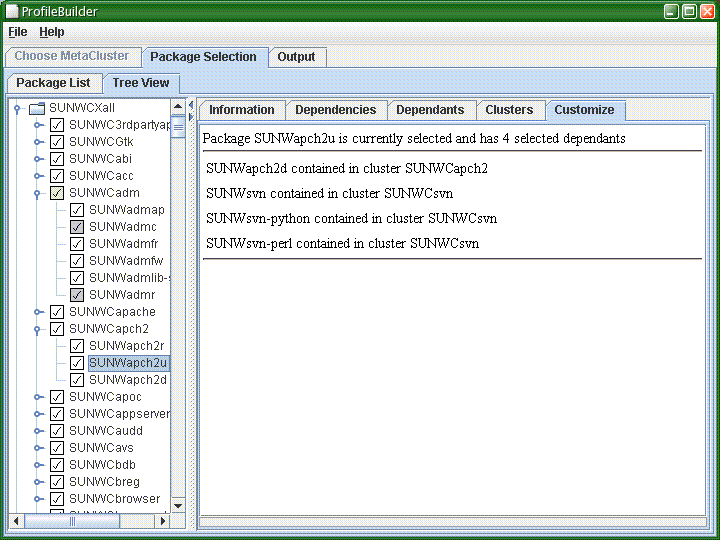Viewport: 720px width, 540px height.
Task: Click the tree scroll up arrow
Action: coord(178,107)
